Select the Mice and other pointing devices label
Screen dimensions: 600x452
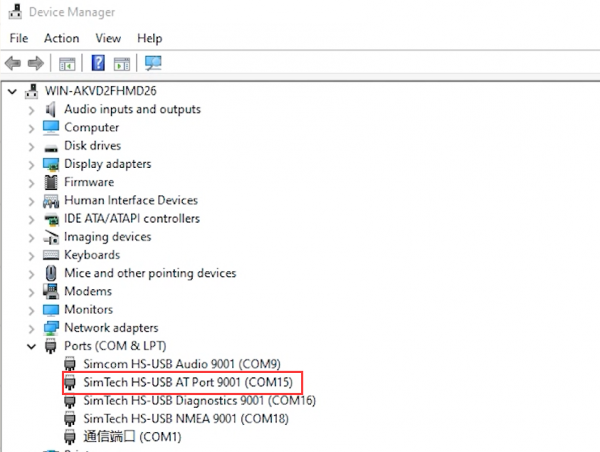click(150, 273)
